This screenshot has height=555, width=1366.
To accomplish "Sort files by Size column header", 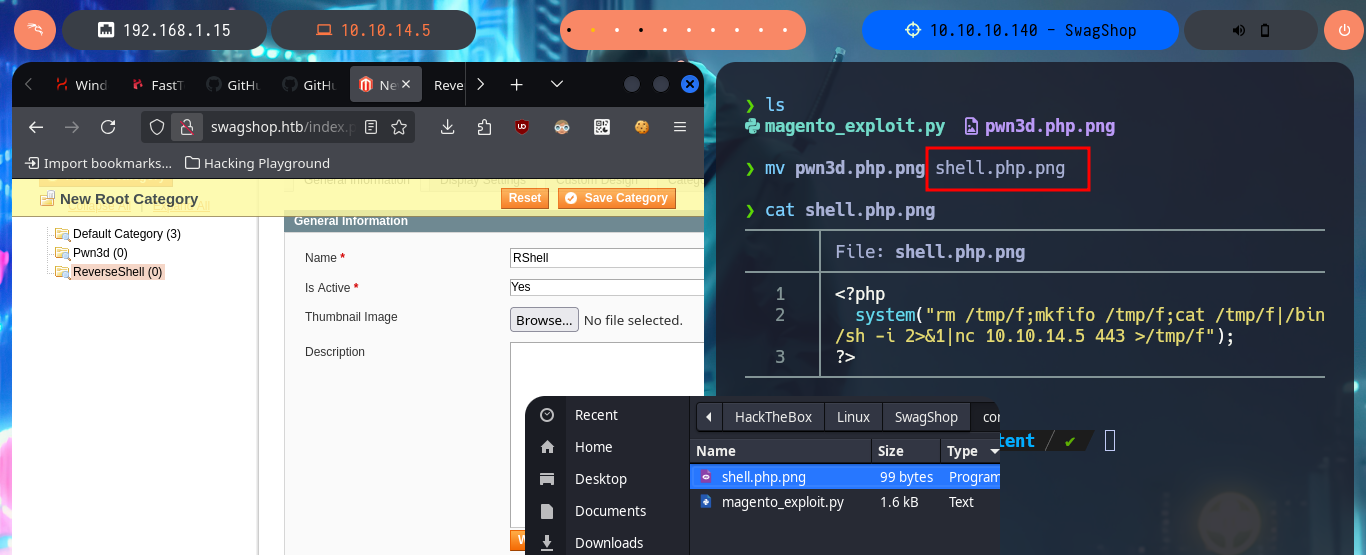I will click(x=906, y=451).
